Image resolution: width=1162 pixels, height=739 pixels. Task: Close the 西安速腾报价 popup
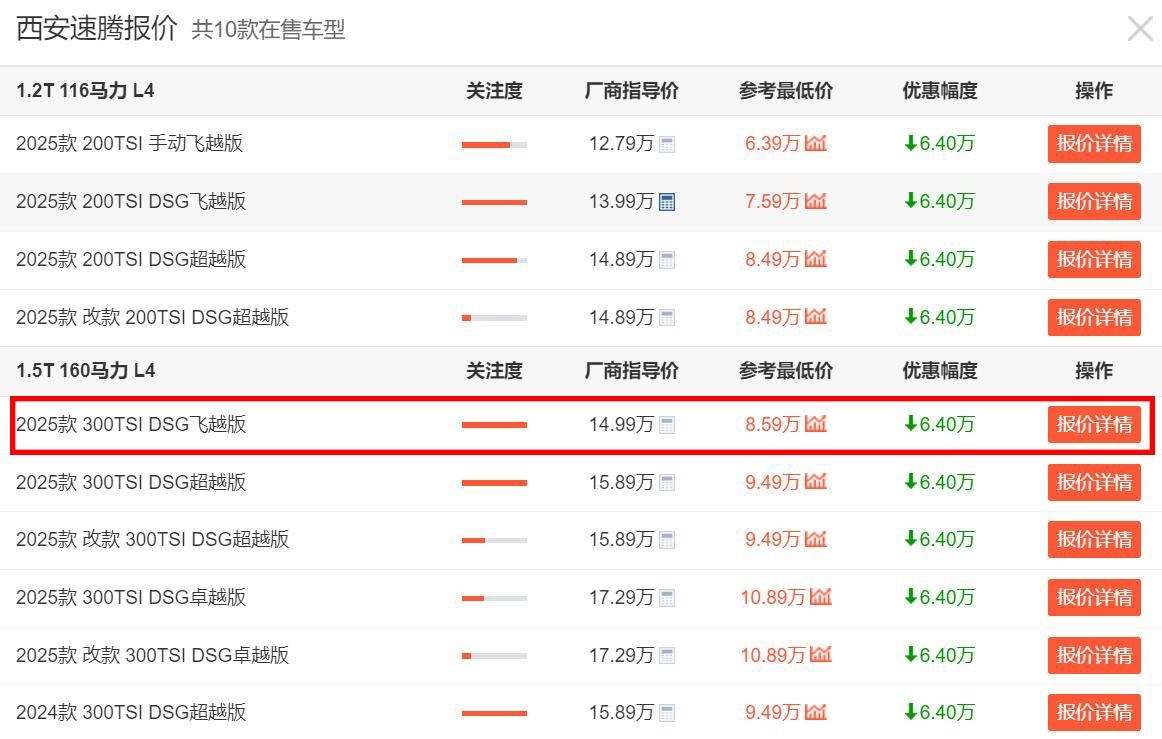[x=1140, y=30]
